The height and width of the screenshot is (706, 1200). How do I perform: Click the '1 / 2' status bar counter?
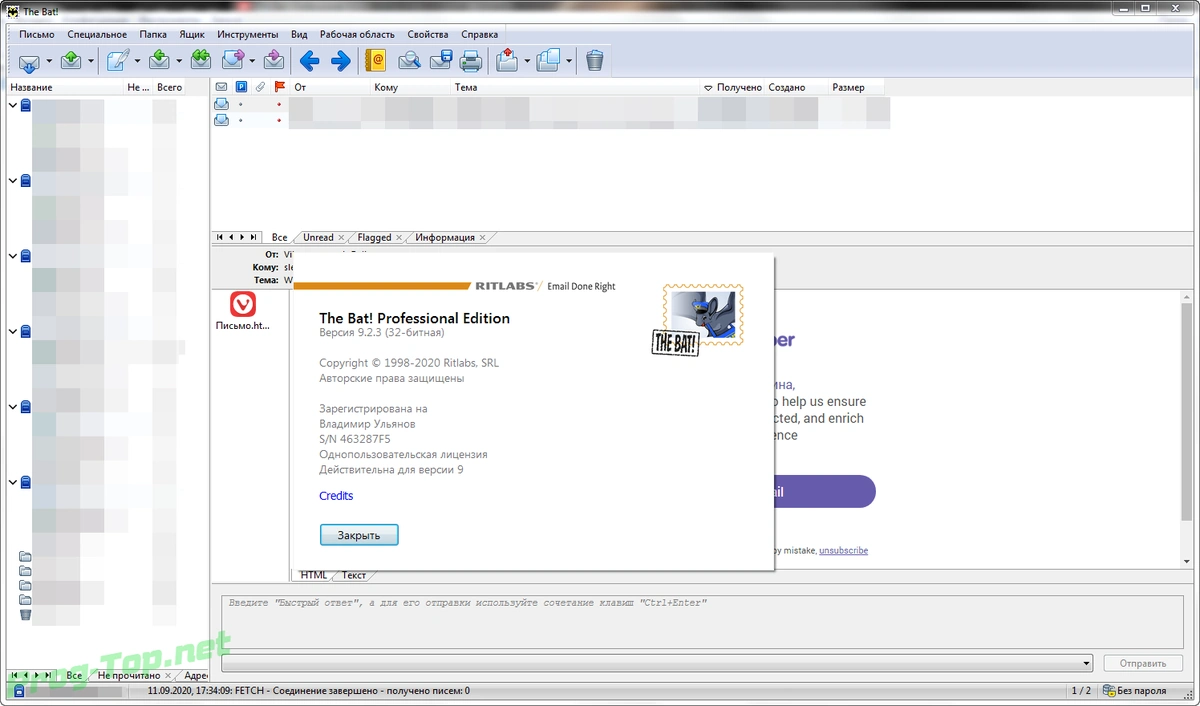click(x=1081, y=691)
